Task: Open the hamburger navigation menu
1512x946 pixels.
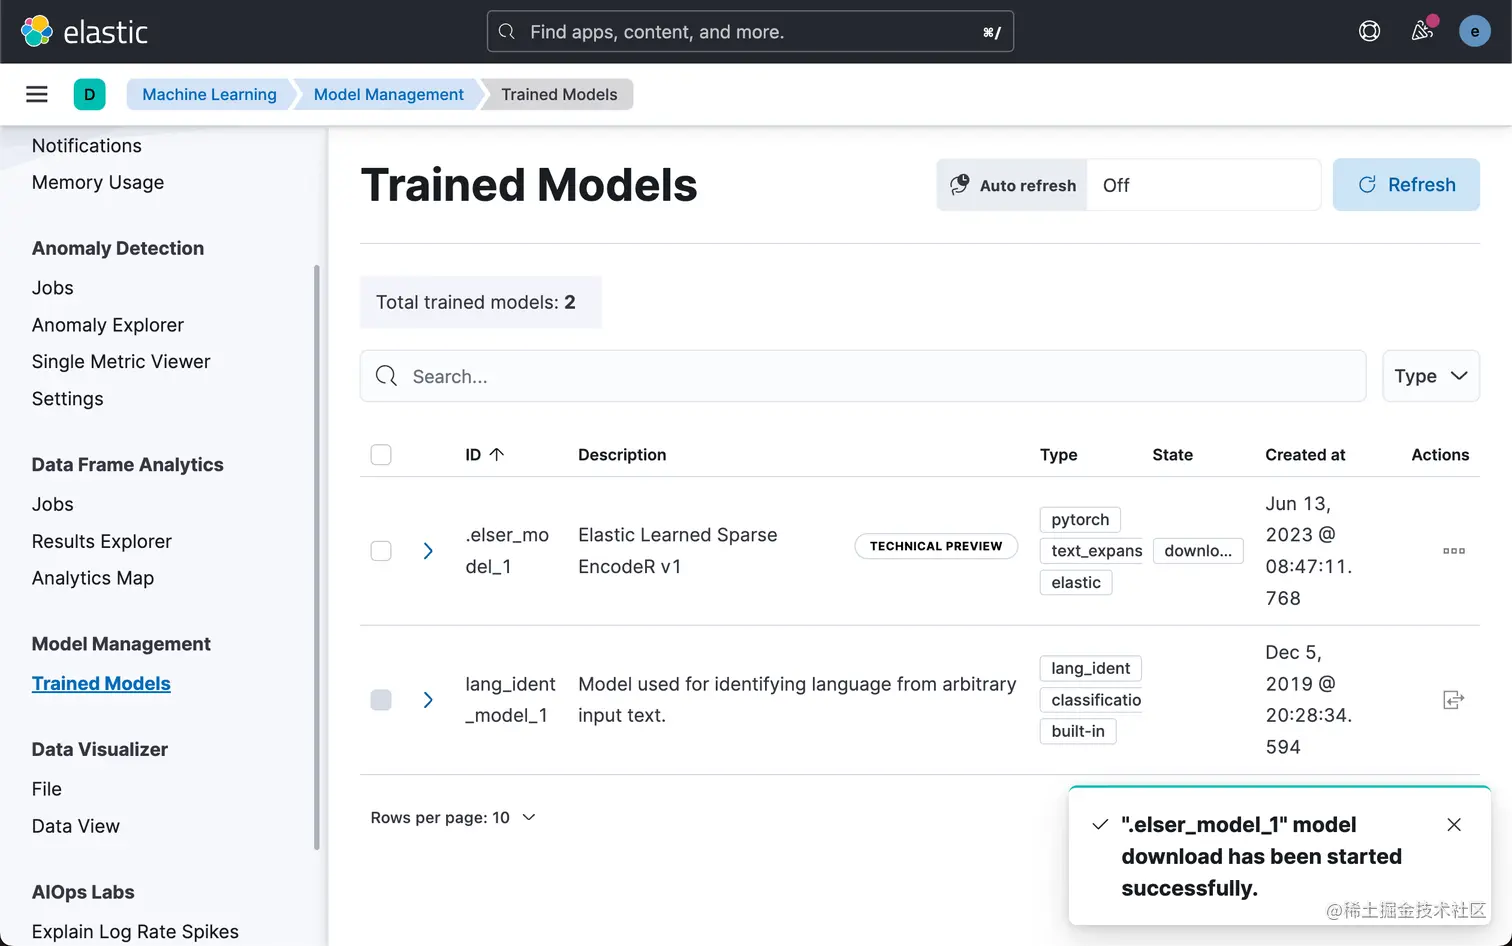Action: (37, 94)
